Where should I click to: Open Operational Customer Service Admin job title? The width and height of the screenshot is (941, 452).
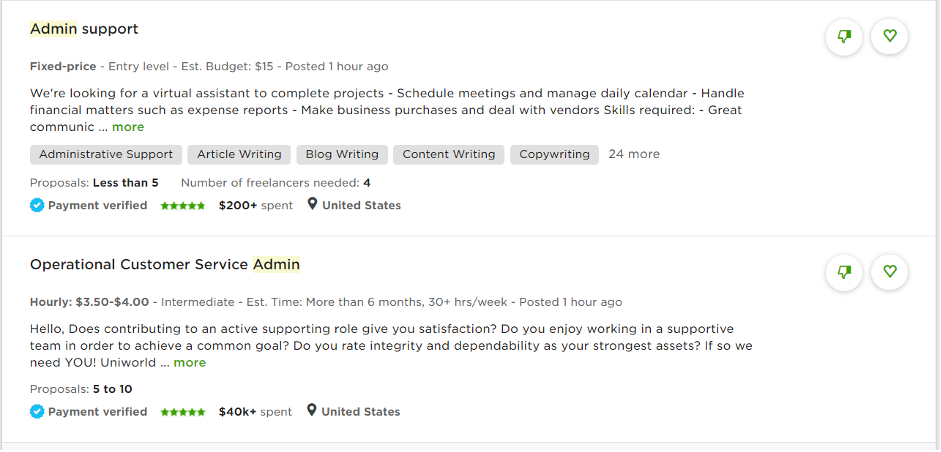(165, 265)
